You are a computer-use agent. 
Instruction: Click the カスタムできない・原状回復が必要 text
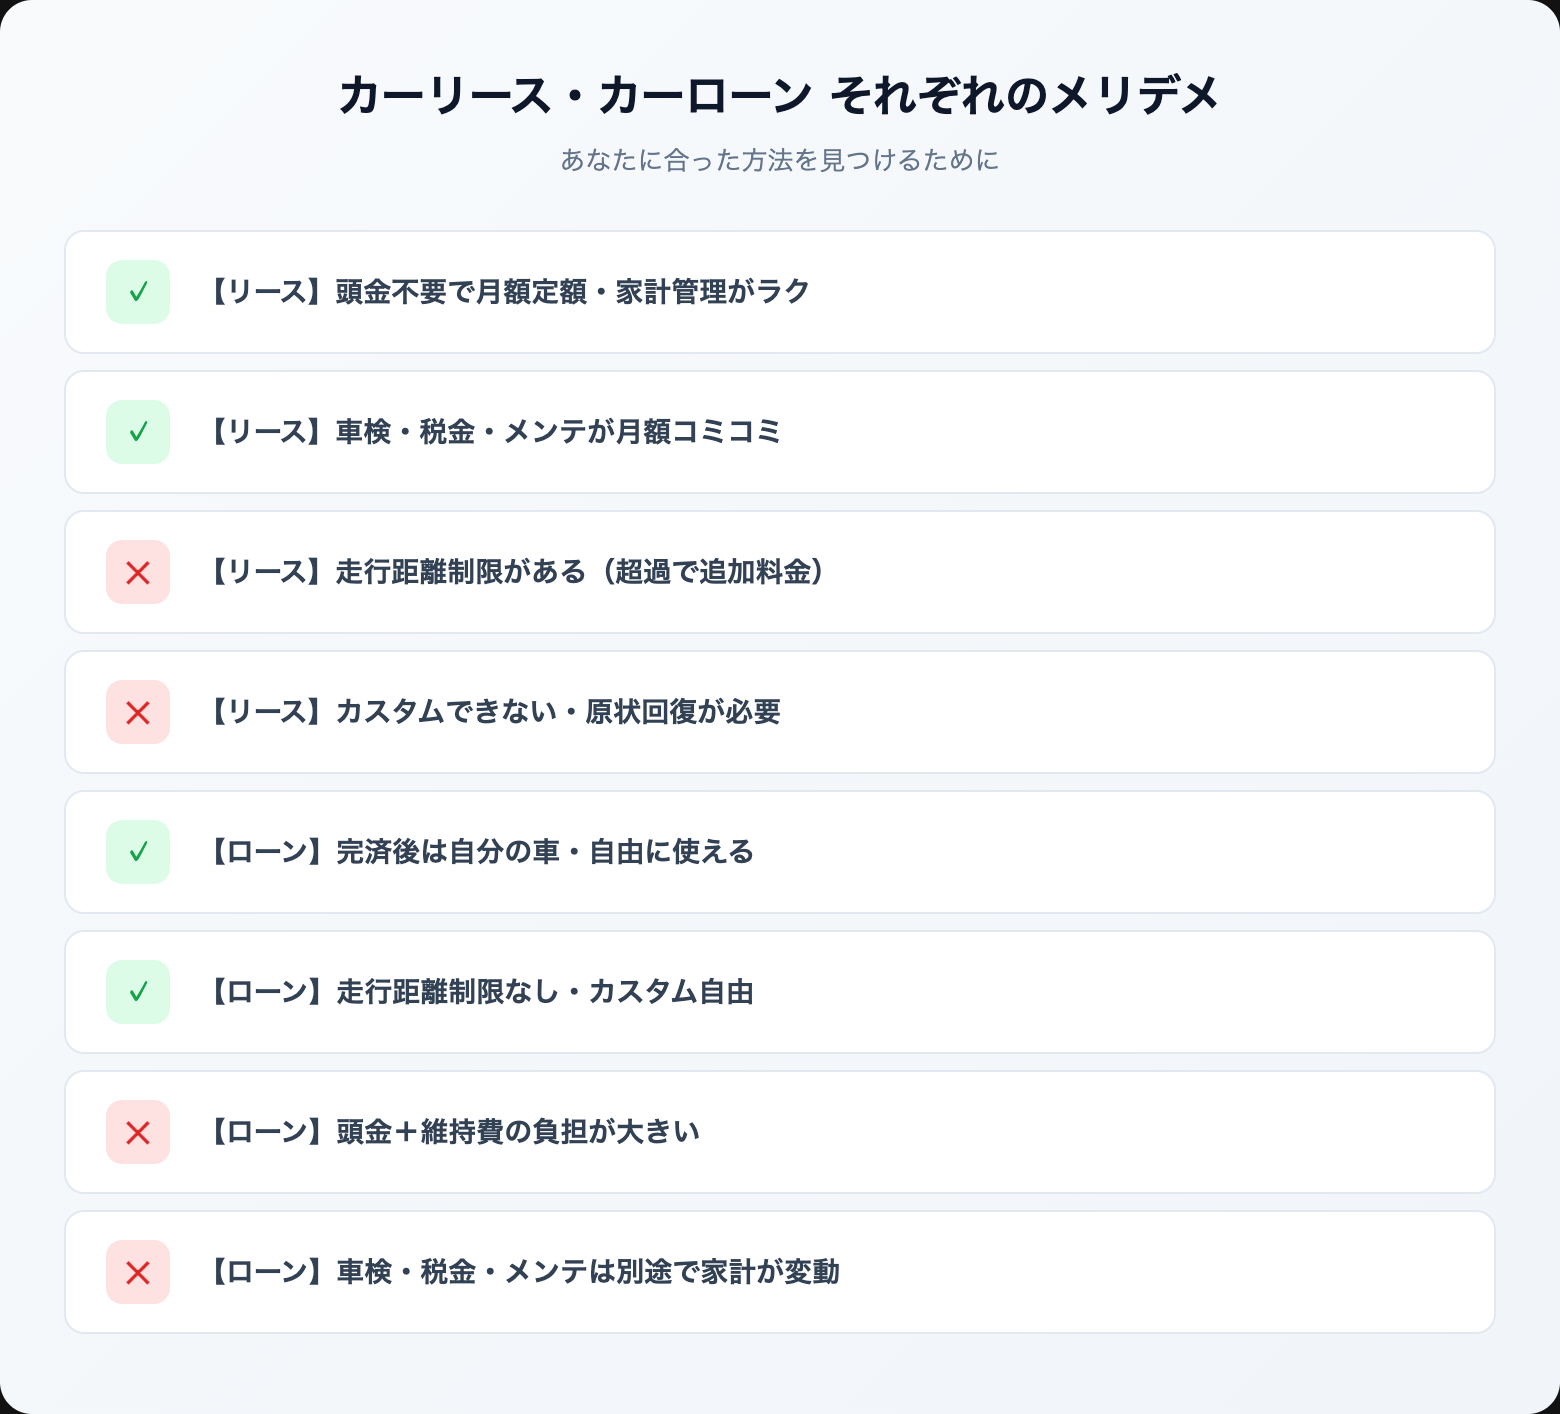pos(494,712)
